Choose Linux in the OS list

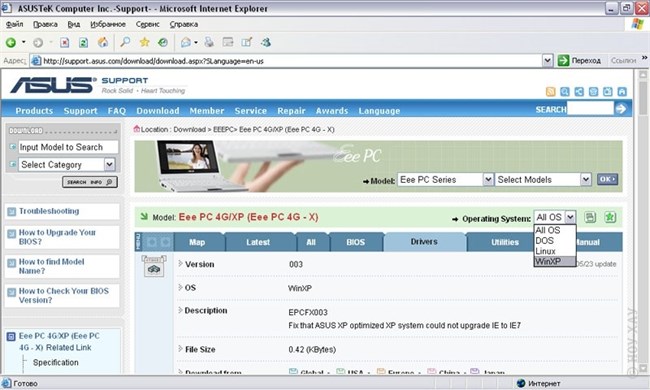pos(554,251)
